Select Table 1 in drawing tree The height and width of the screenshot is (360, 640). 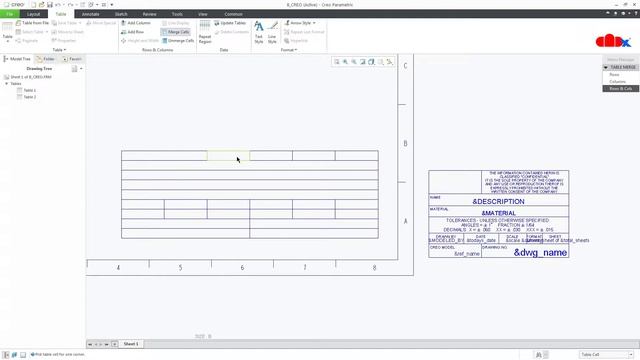point(27,90)
